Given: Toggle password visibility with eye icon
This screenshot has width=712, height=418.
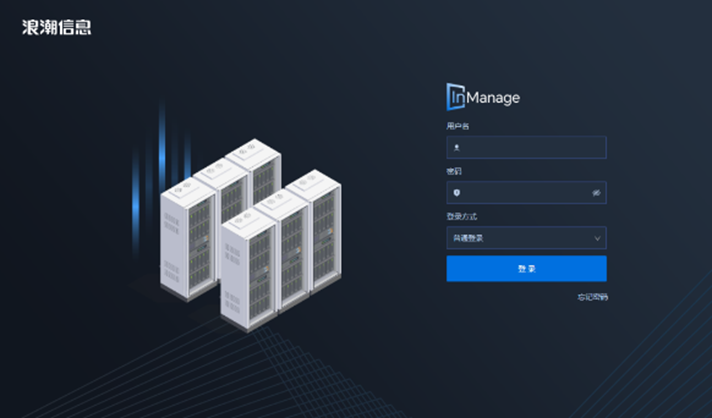Looking at the screenshot, I should pos(595,193).
